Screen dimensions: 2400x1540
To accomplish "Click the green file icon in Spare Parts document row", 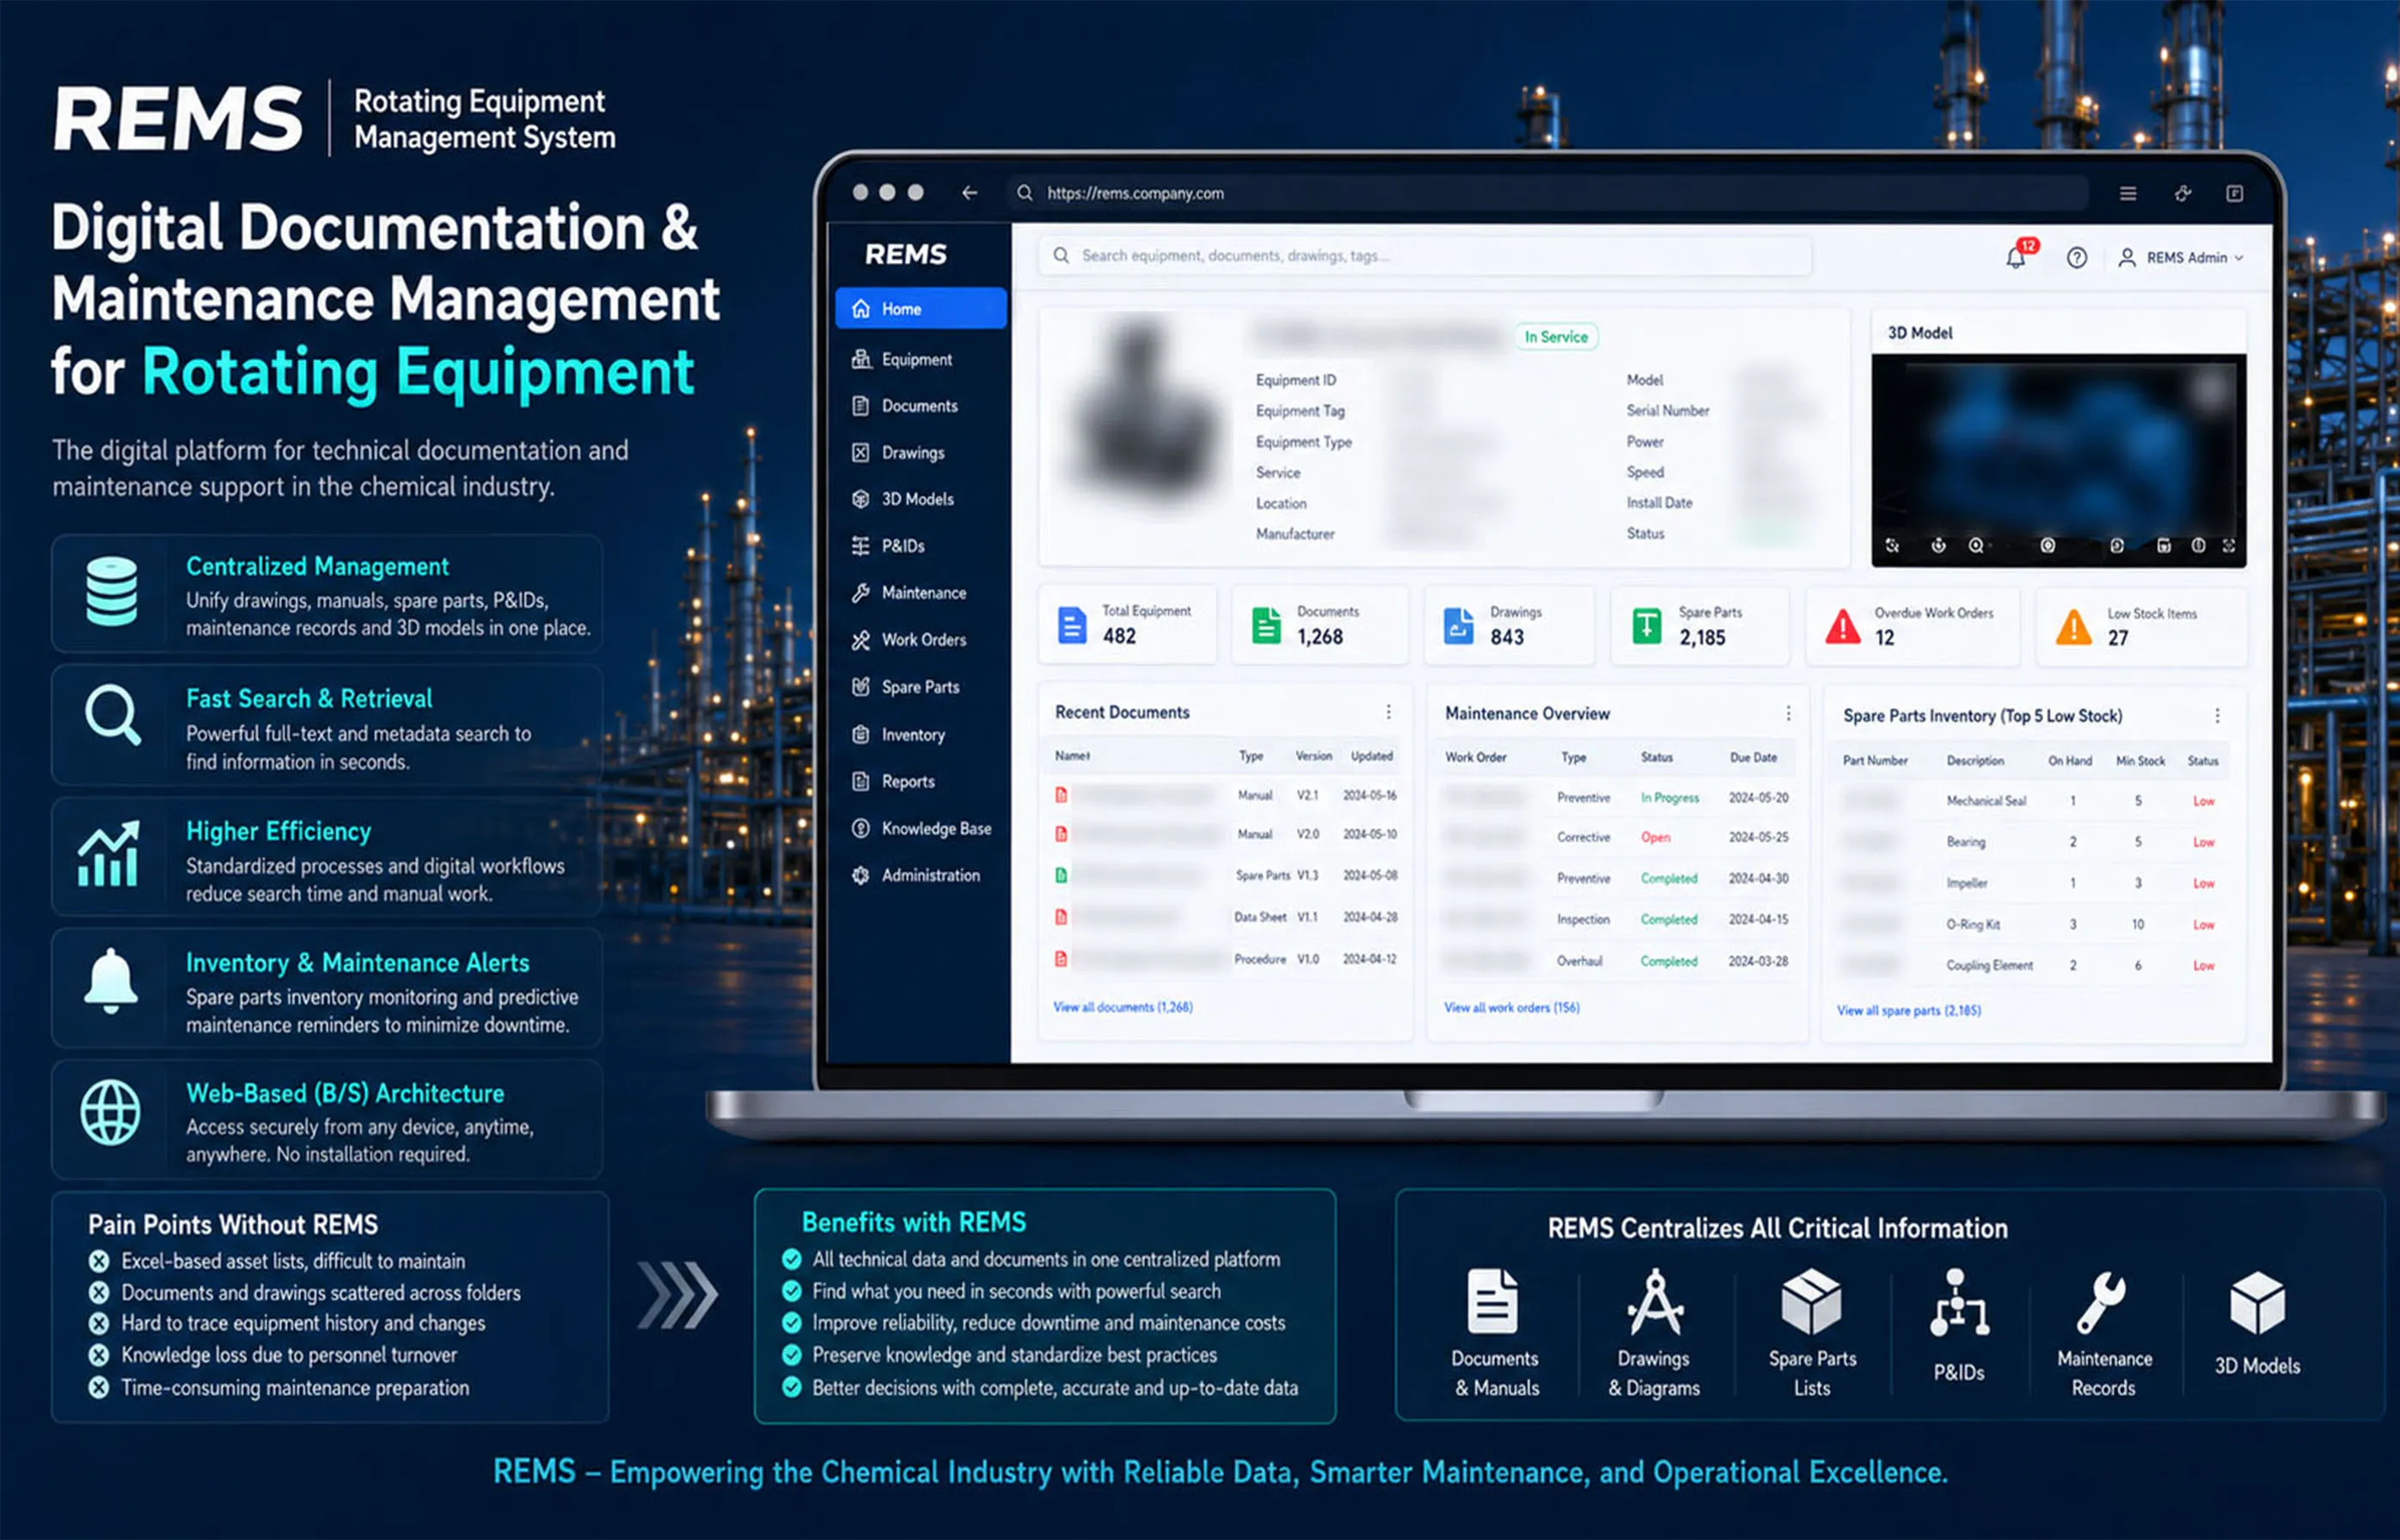I will [1061, 876].
